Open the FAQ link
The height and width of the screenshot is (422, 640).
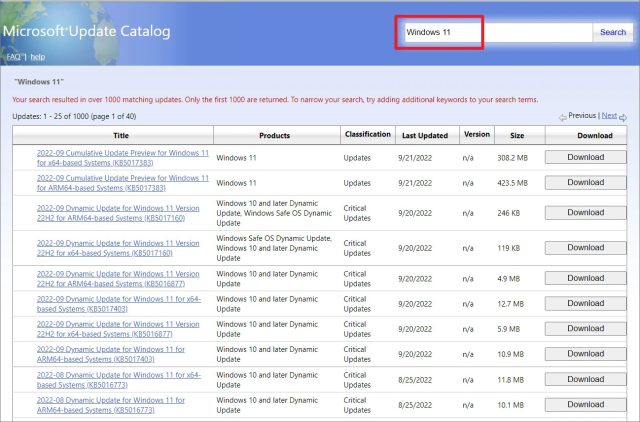point(13,57)
